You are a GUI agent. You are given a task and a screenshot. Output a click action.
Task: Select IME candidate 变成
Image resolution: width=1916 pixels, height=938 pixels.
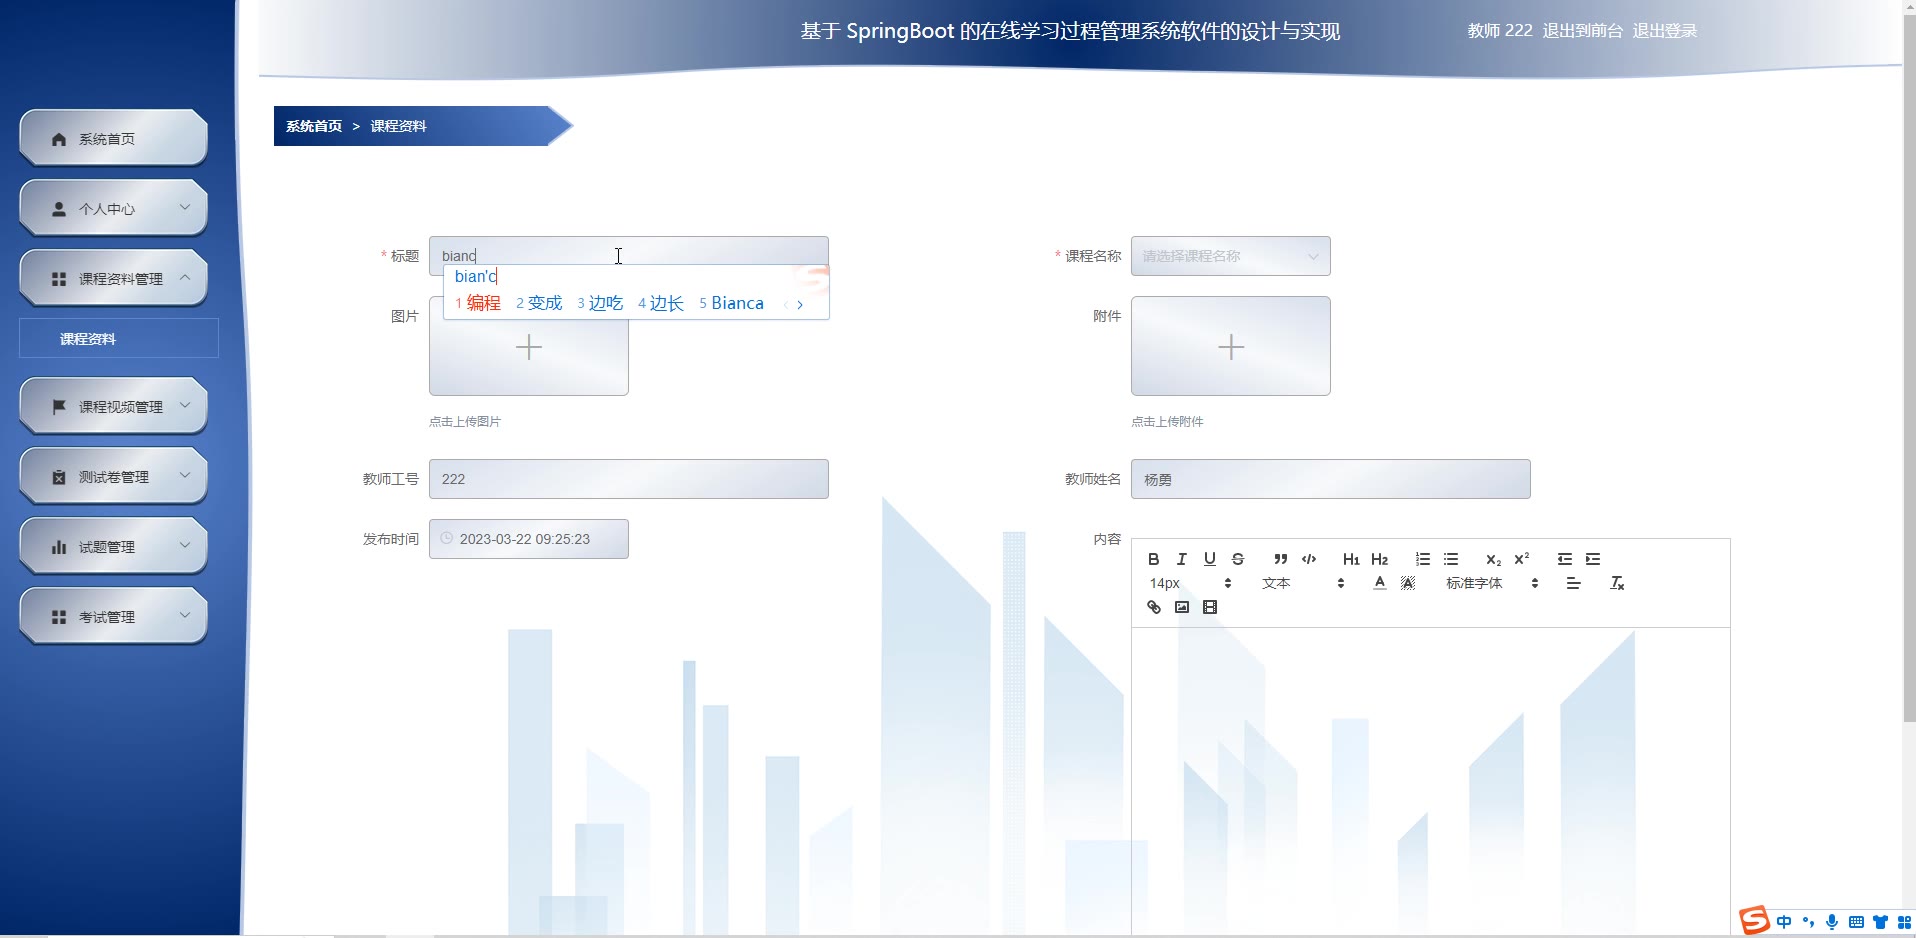[539, 303]
